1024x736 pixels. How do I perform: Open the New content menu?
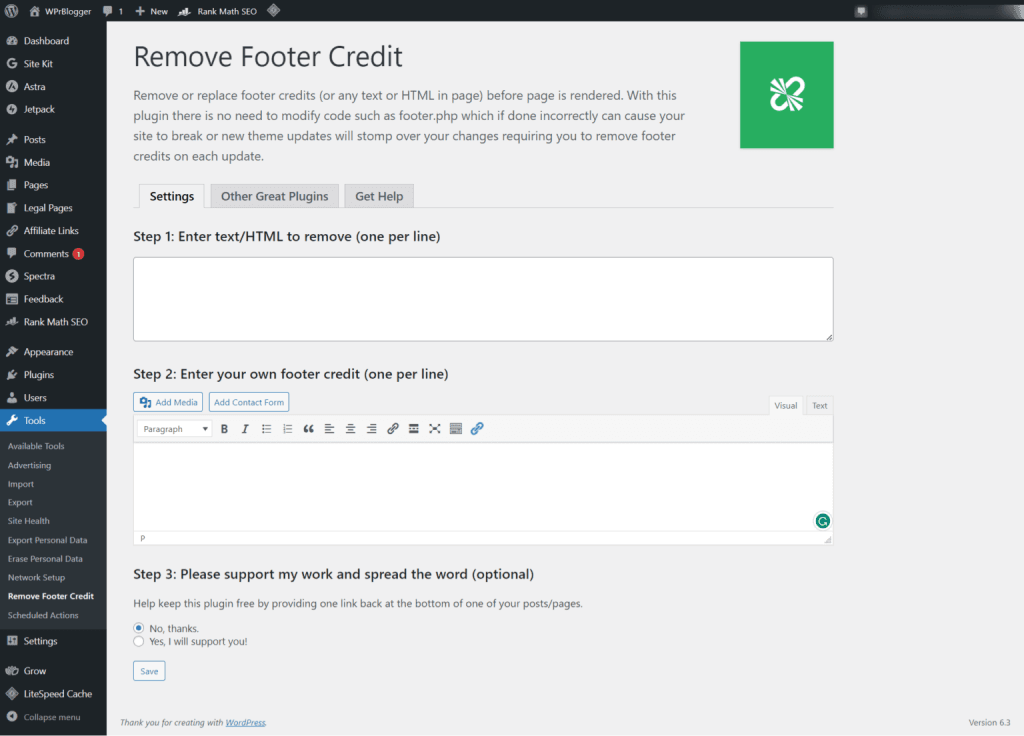[152, 11]
